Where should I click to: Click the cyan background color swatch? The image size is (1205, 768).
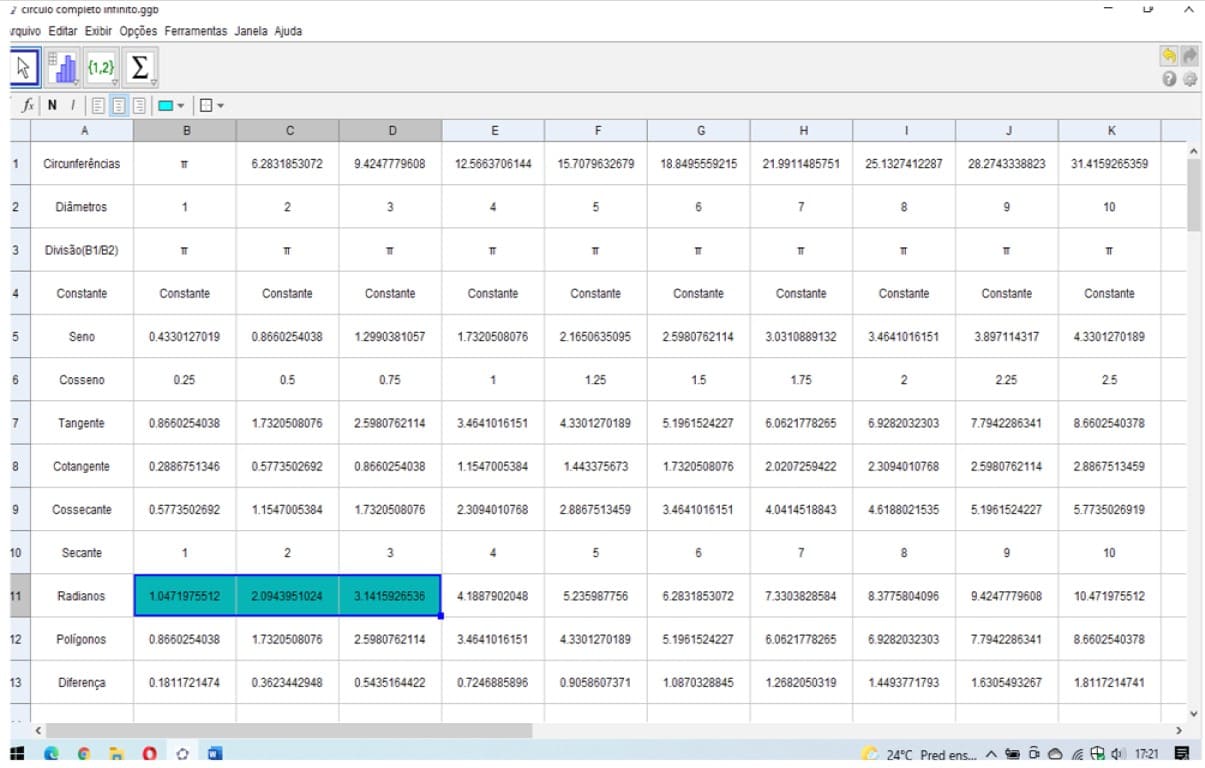pyautogui.click(x=165, y=105)
